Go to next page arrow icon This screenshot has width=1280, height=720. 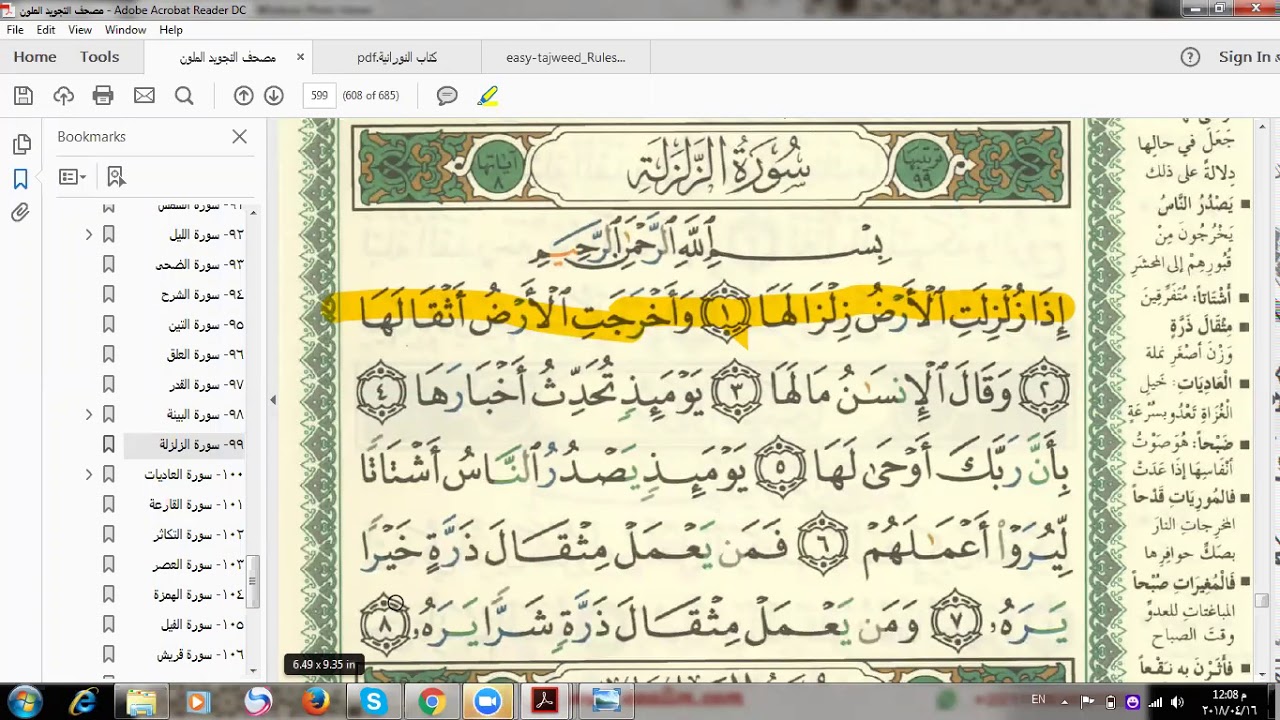[x=274, y=96]
